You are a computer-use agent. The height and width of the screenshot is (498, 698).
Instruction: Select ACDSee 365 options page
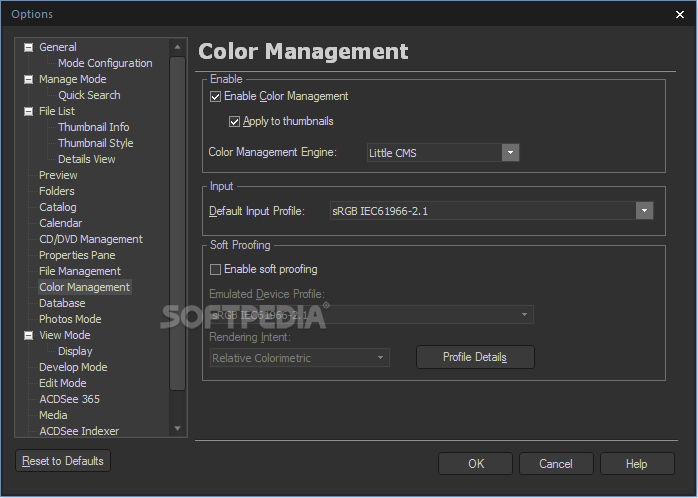point(69,399)
